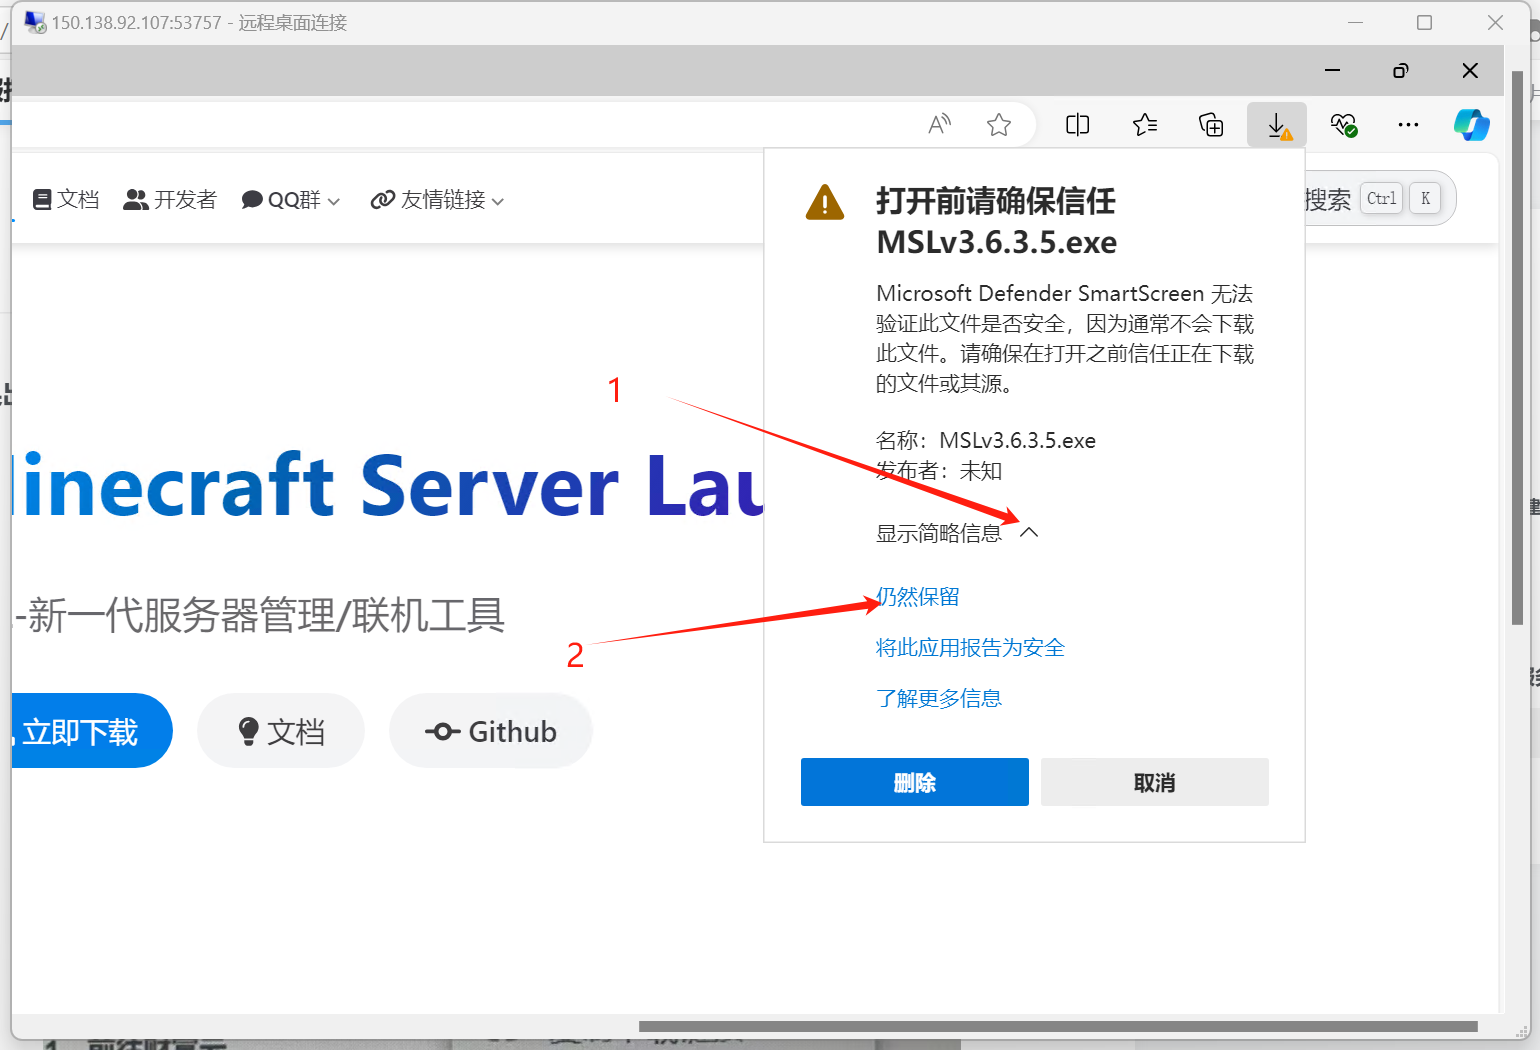Expand the 友情链接 dropdown menu
This screenshot has width=1540, height=1050.
[x=437, y=200]
